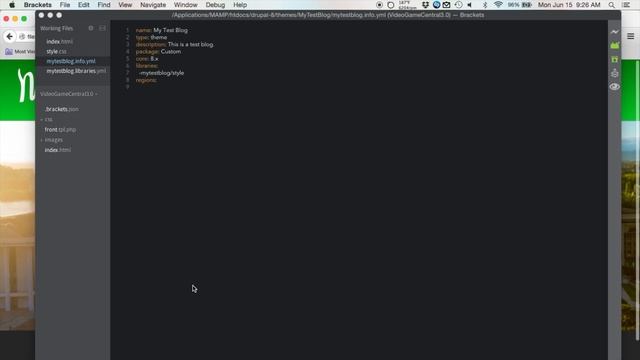Open Spotlight search magnifier
The width and height of the screenshot is (640, 360).
tap(611, 5)
